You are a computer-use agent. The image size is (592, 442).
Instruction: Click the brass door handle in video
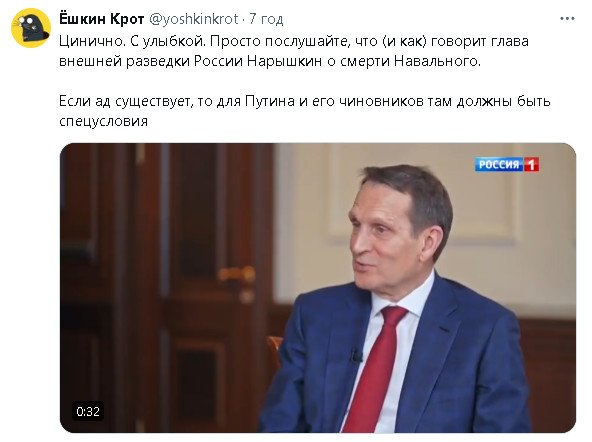(x=237, y=274)
